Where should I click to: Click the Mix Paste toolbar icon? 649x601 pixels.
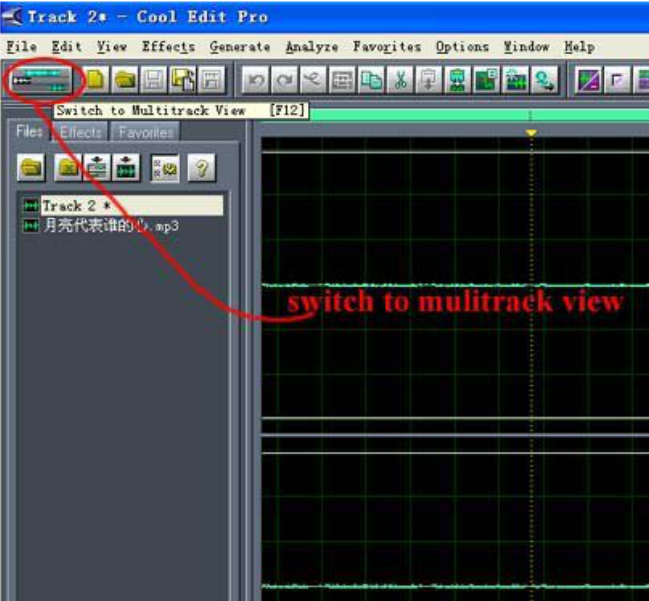click(x=487, y=79)
